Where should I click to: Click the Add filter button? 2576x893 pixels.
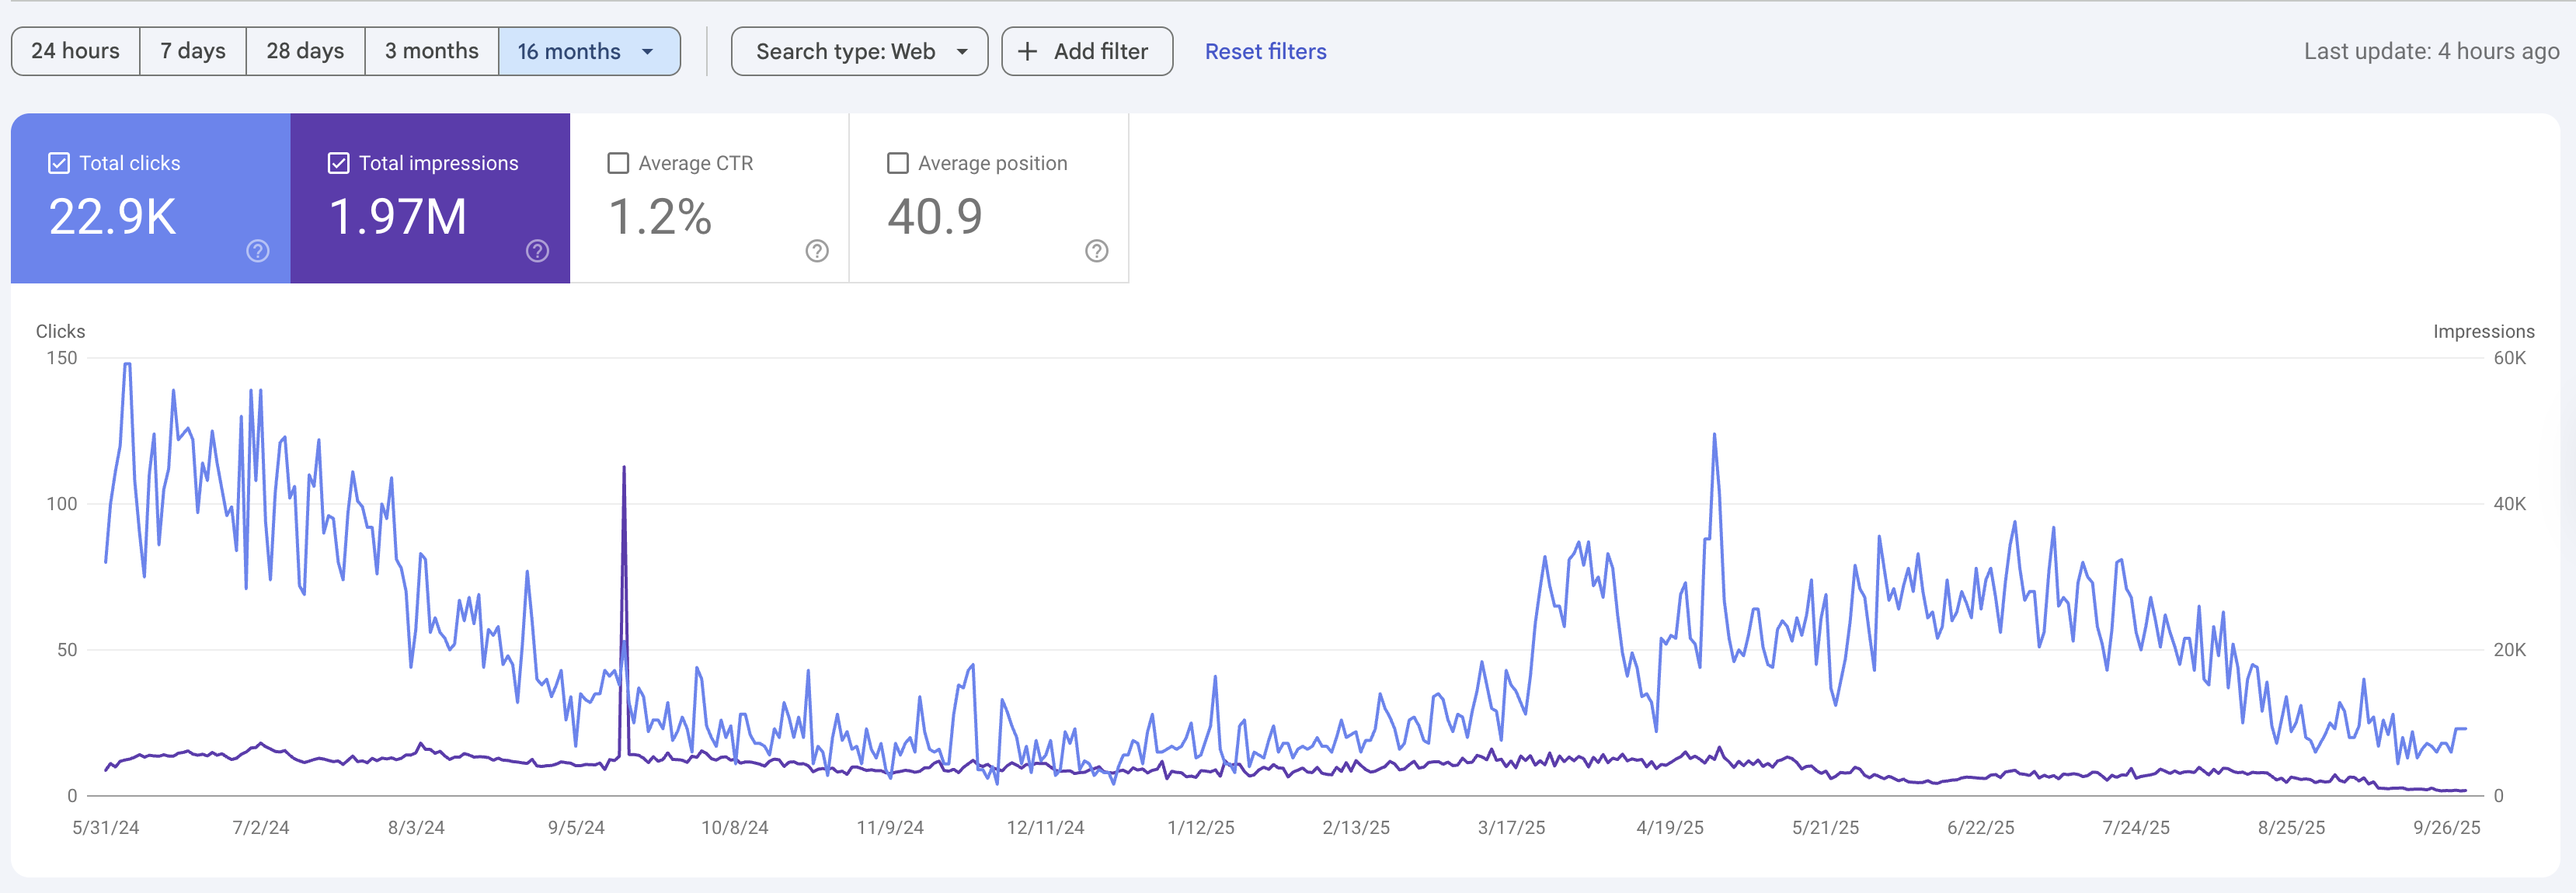tap(1087, 52)
